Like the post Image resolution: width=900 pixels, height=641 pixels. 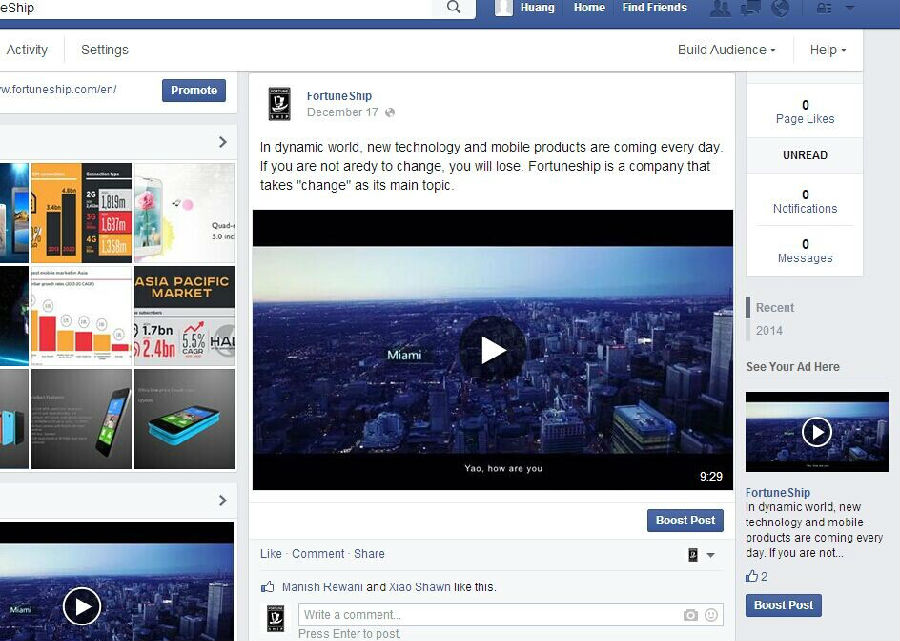[x=270, y=554]
